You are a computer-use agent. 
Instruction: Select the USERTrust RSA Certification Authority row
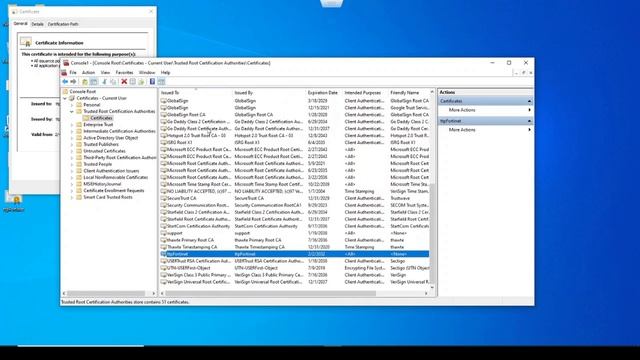coord(294,261)
